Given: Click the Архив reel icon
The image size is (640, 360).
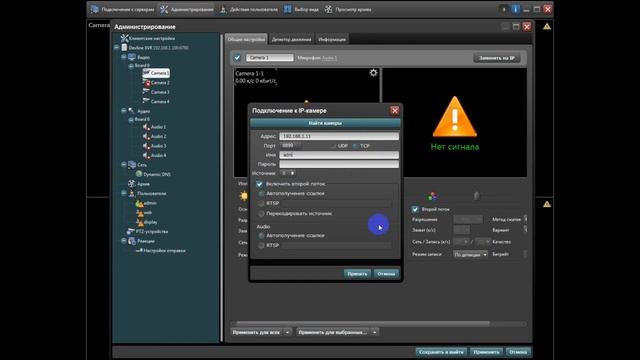Looking at the screenshot, I should point(131,184).
